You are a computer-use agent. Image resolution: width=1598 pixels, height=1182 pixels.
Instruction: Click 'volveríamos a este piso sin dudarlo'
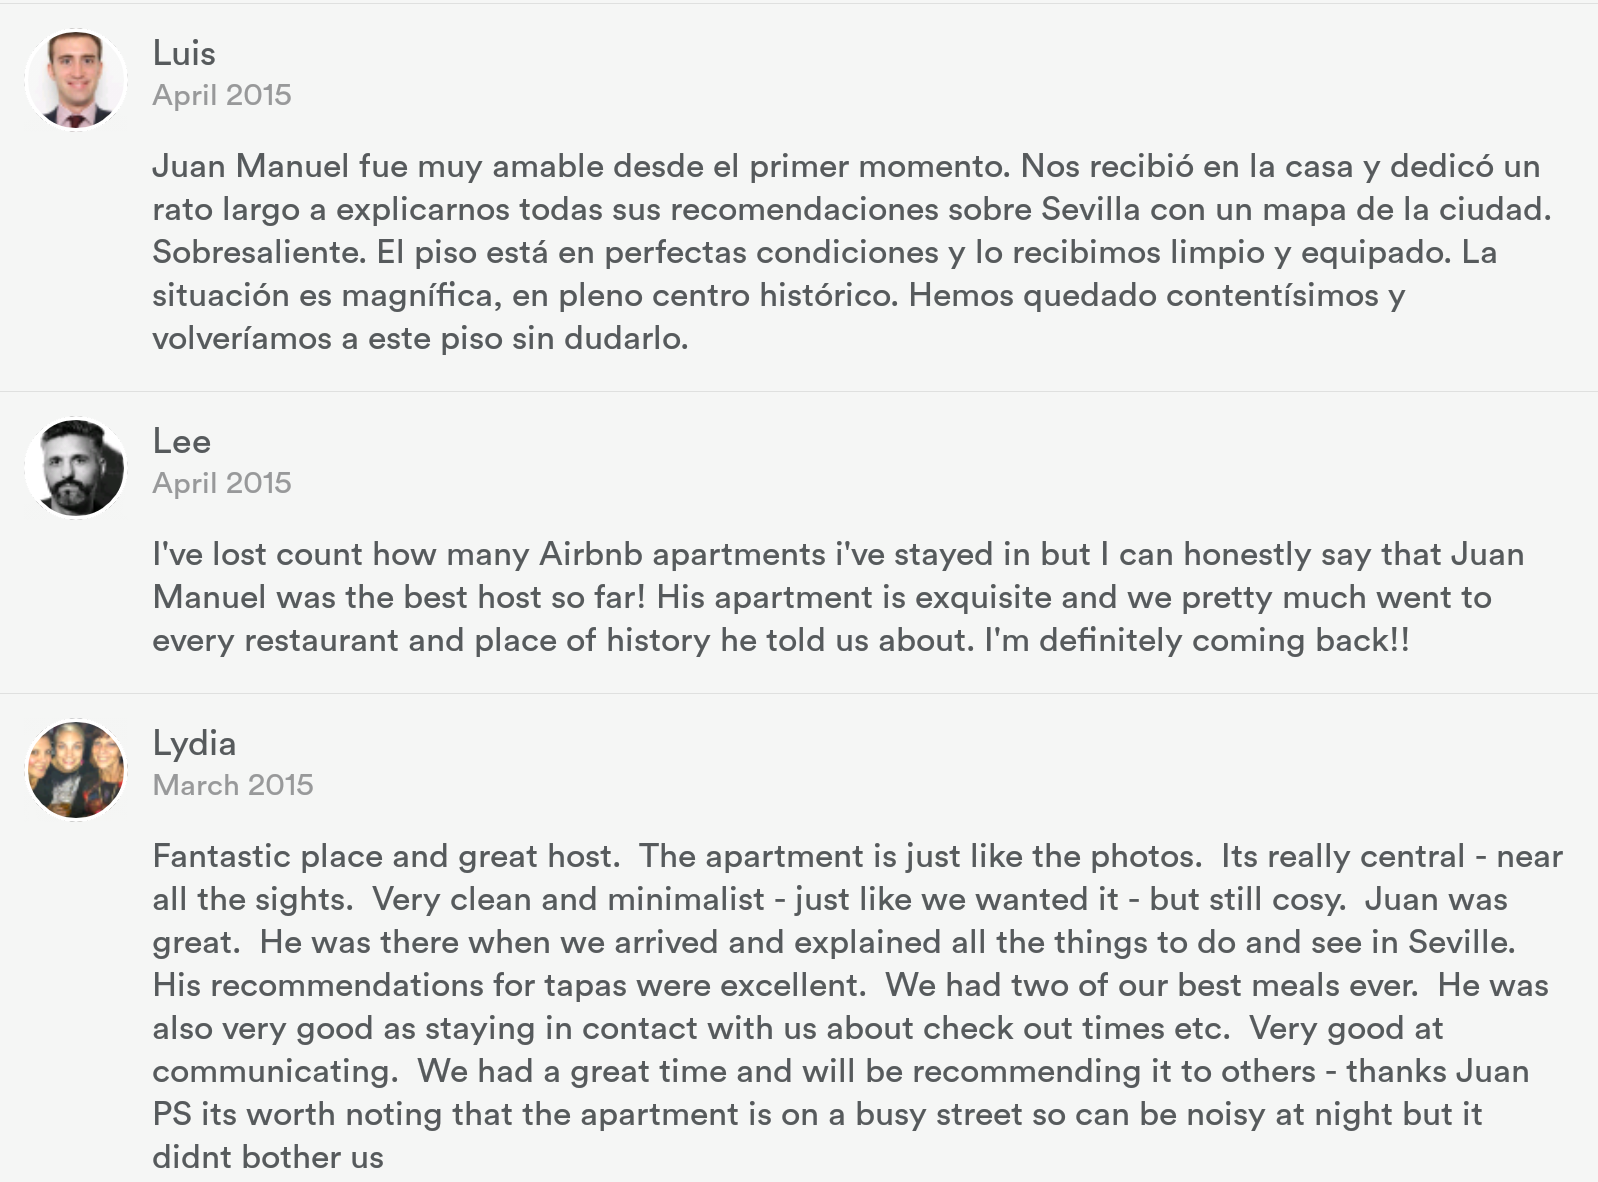[x=419, y=338]
